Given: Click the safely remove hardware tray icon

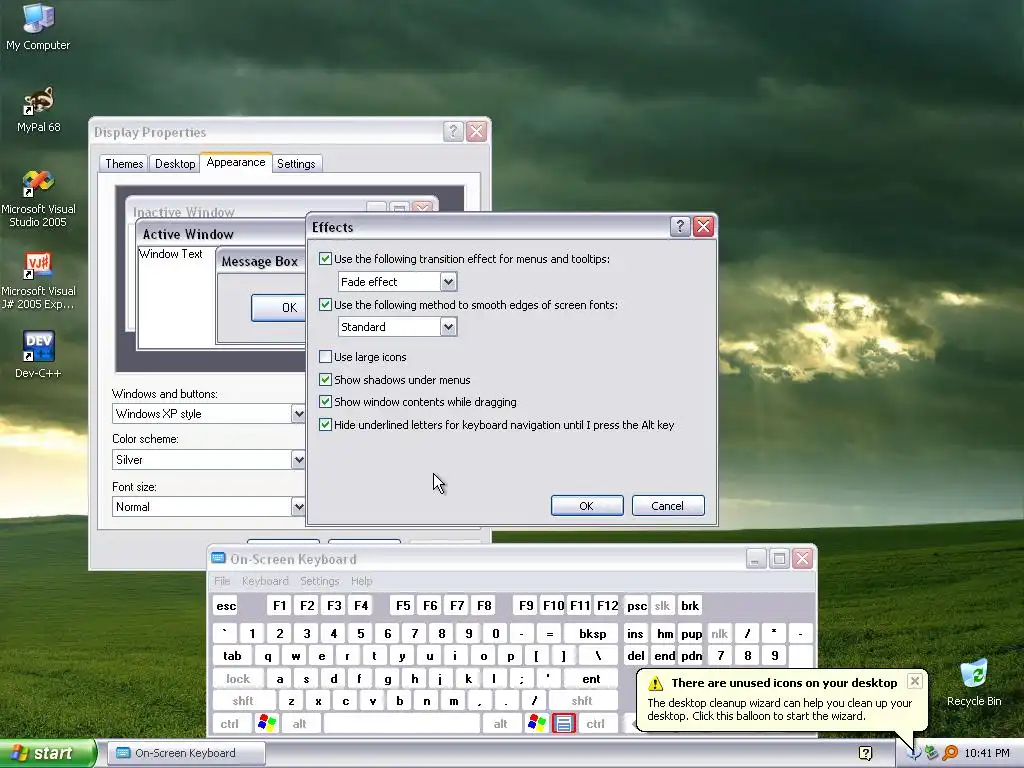Looking at the screenshot, I should pyautogui.click(x=932, y=753).
